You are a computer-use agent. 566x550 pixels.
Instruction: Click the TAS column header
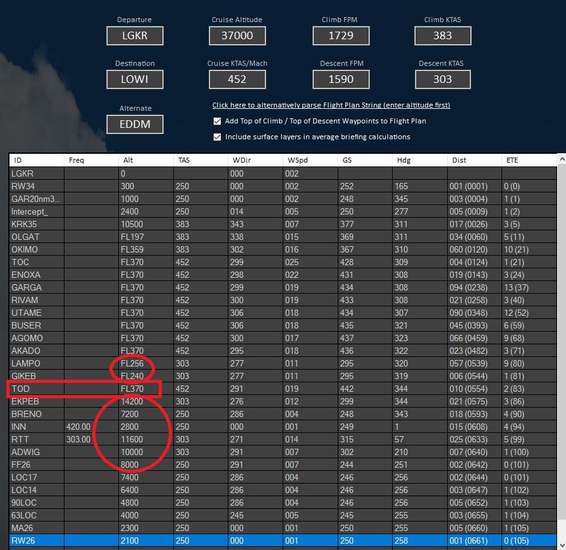201,160
